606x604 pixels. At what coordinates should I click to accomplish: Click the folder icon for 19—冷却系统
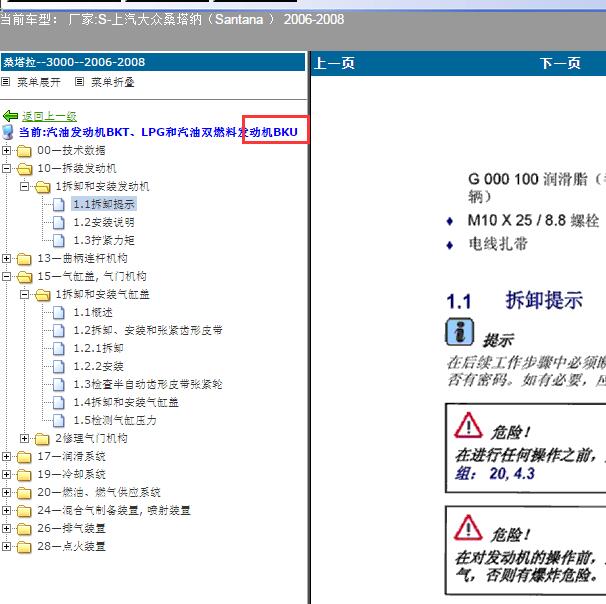pyautogui.click(x=25, y=474)
